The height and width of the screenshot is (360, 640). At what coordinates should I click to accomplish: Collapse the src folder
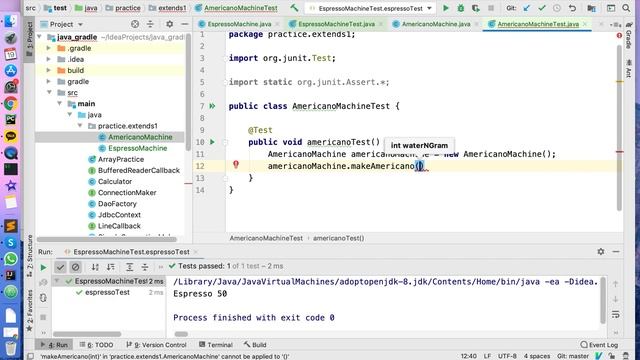click(49, 93)
